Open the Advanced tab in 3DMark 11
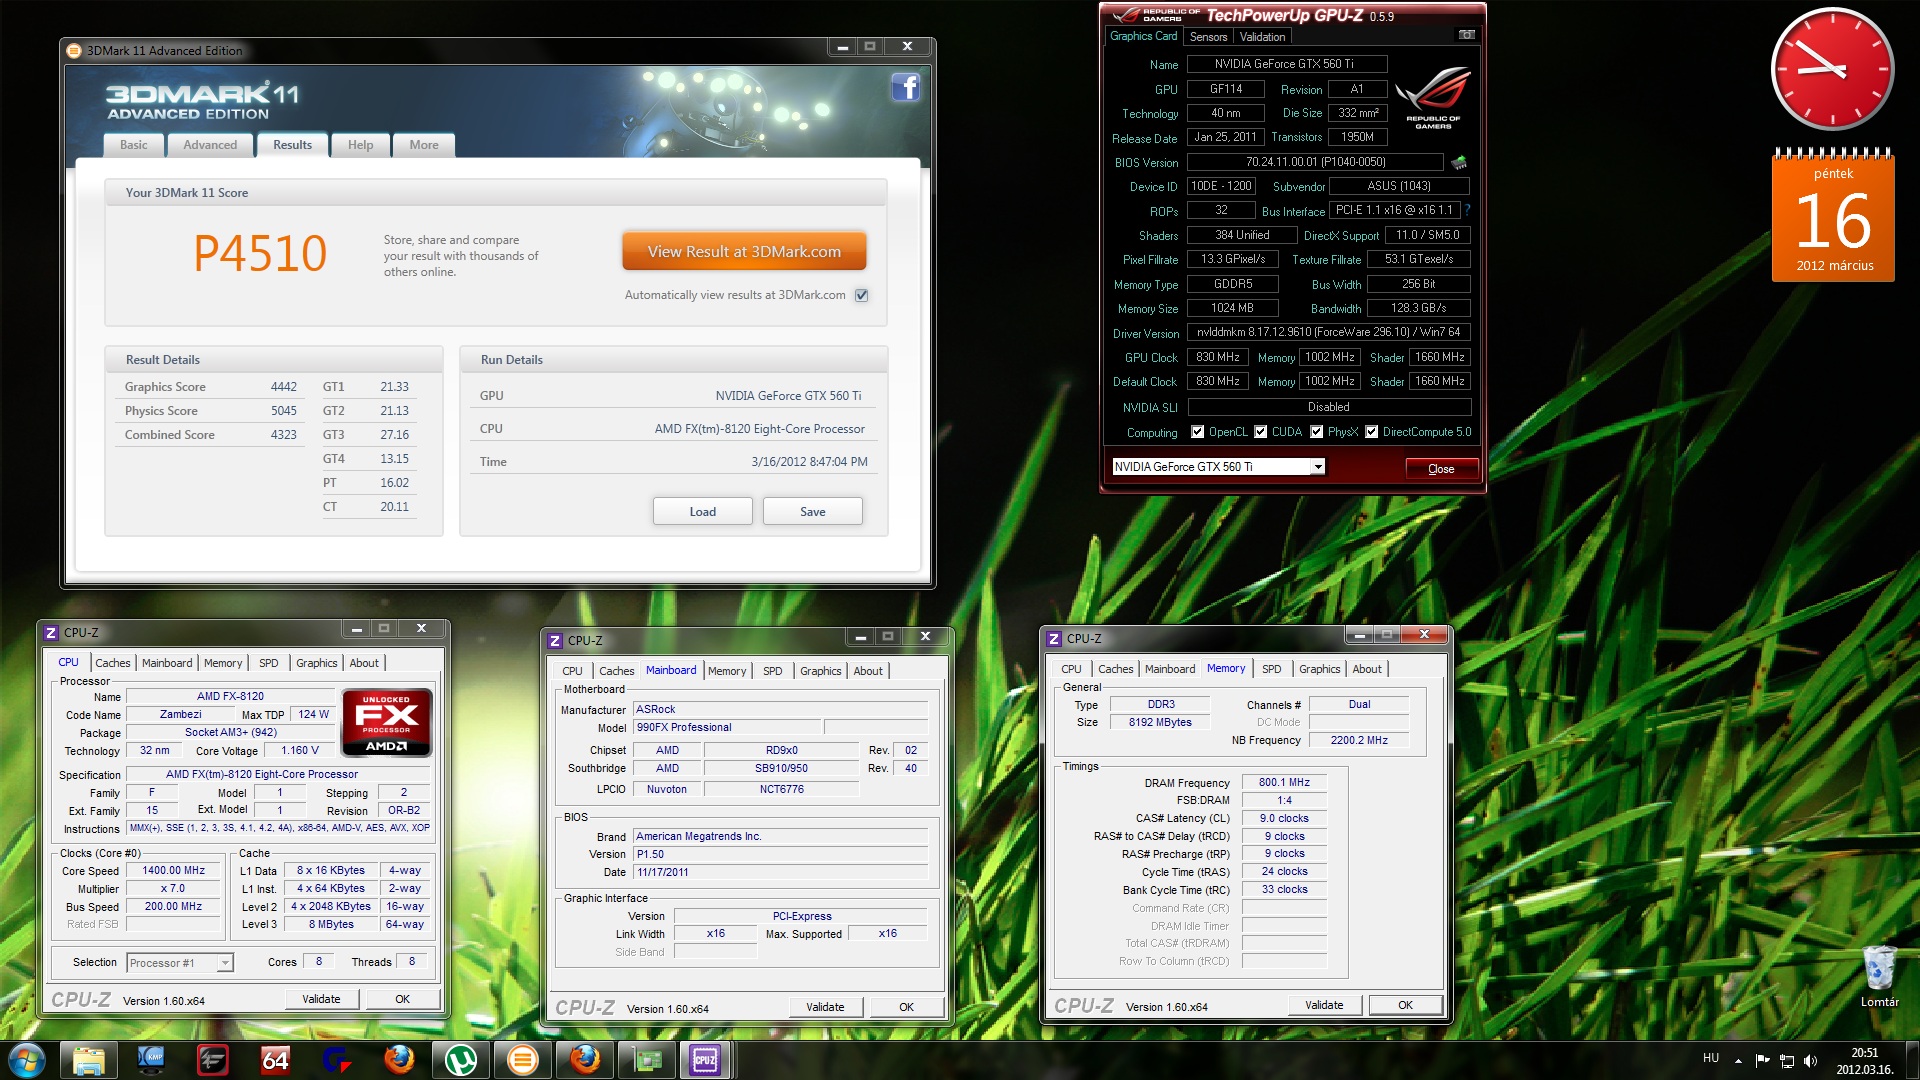The width and height of the screenshot is (1920, 1080). tap(210, 145)
